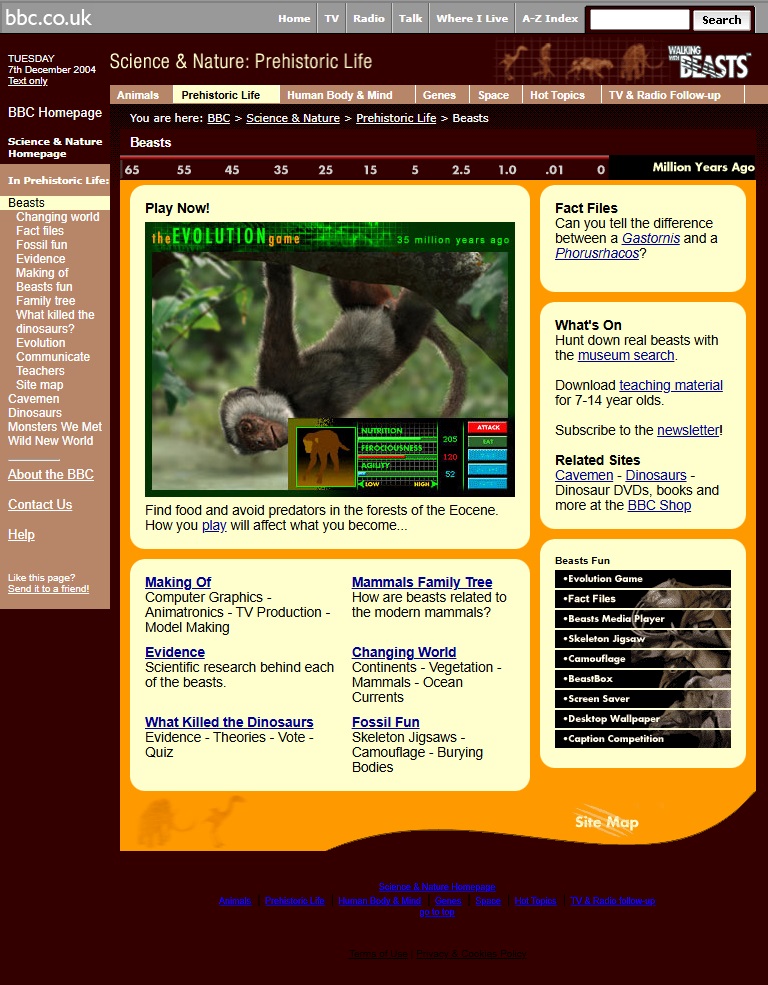This screenshot has height=985, width=768.
Task: Open Family tree in sidebar
Action: pyautogui.click(x=45, y=301)
